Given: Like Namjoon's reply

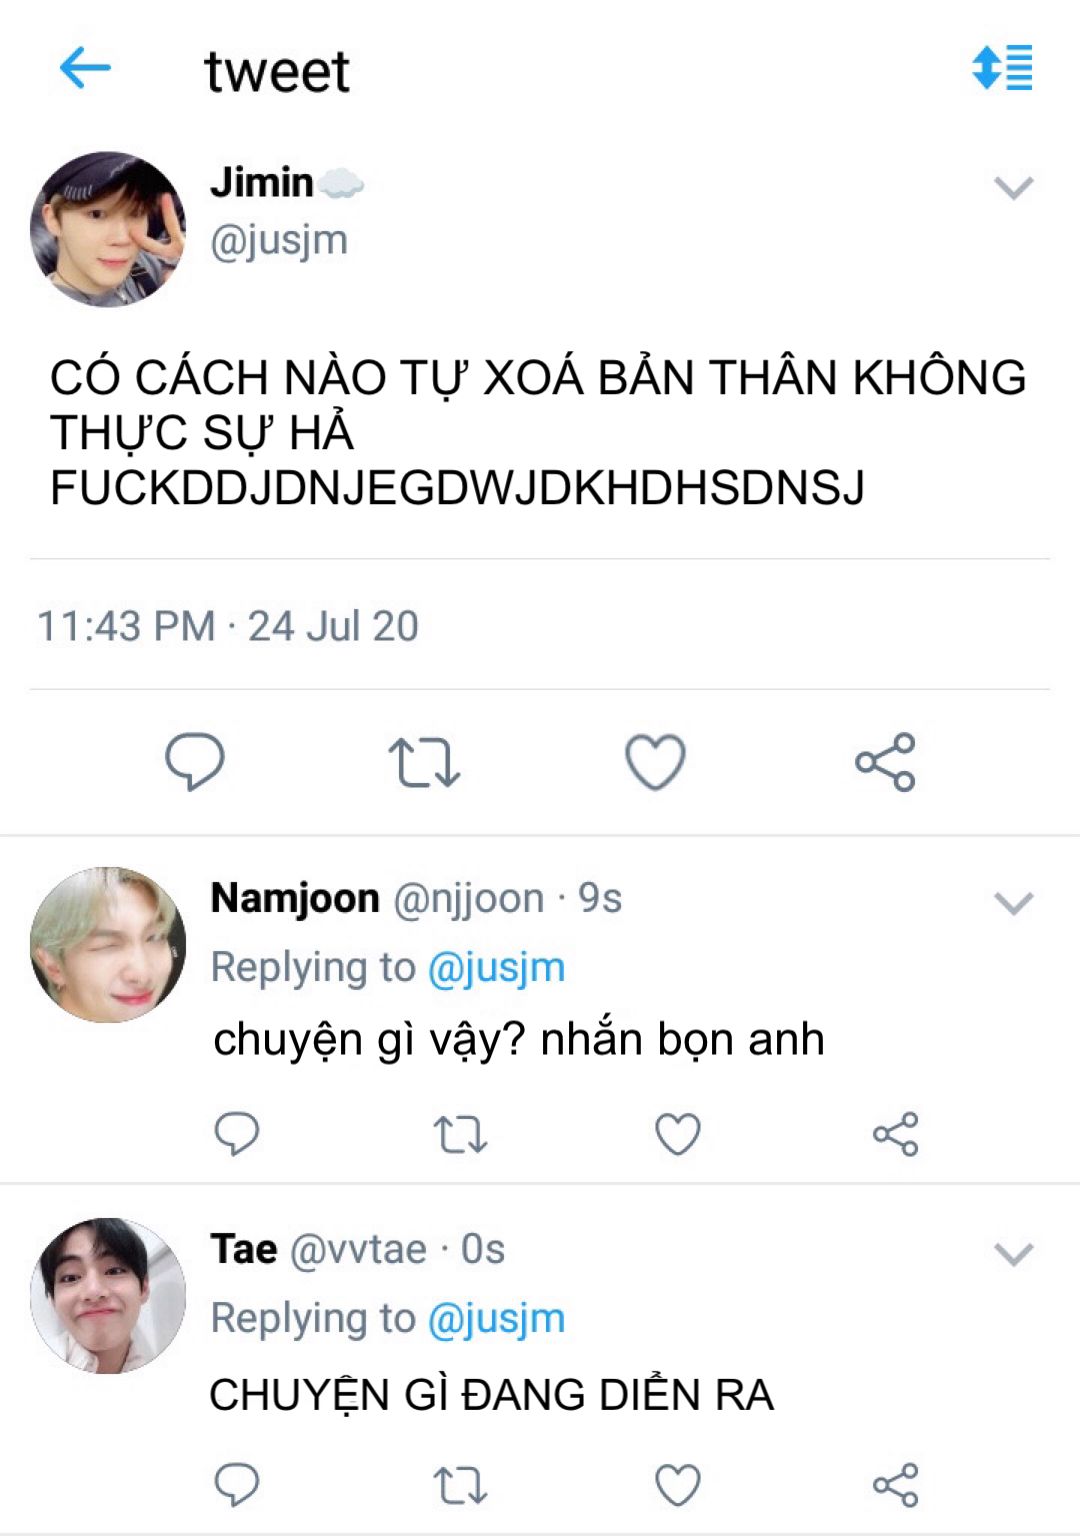Looking at the screenshot, I should (x=678, y=1134).
